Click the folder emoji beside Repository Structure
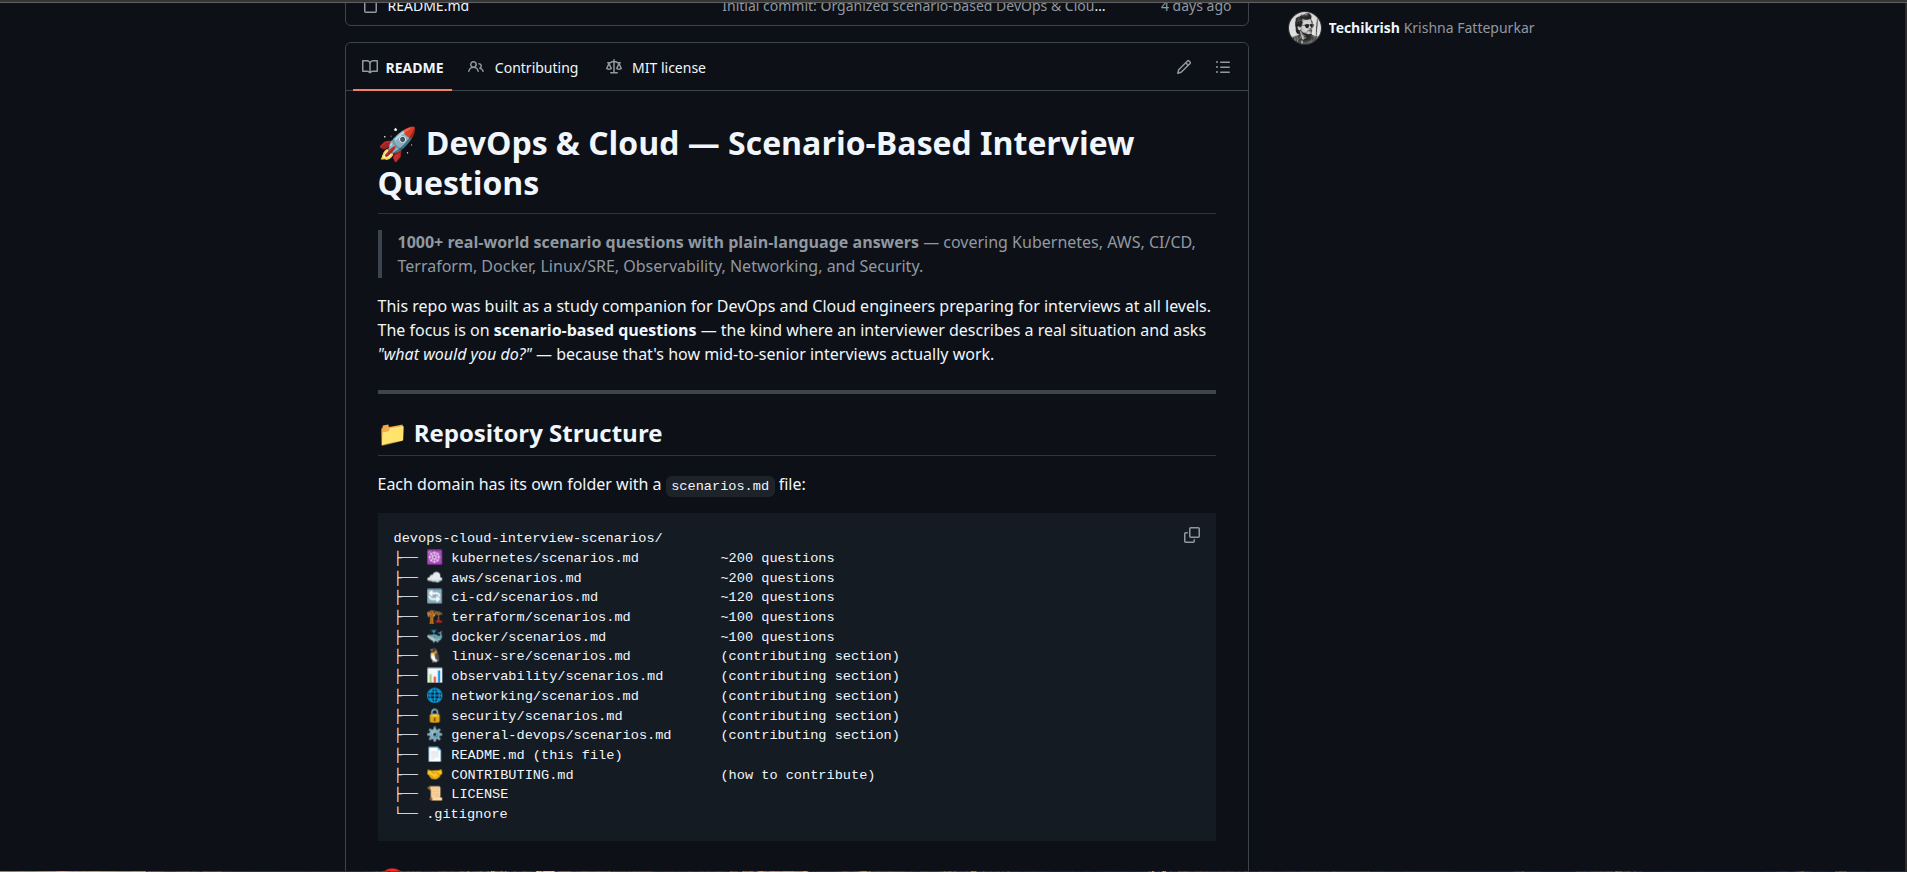 click(392, 434)
